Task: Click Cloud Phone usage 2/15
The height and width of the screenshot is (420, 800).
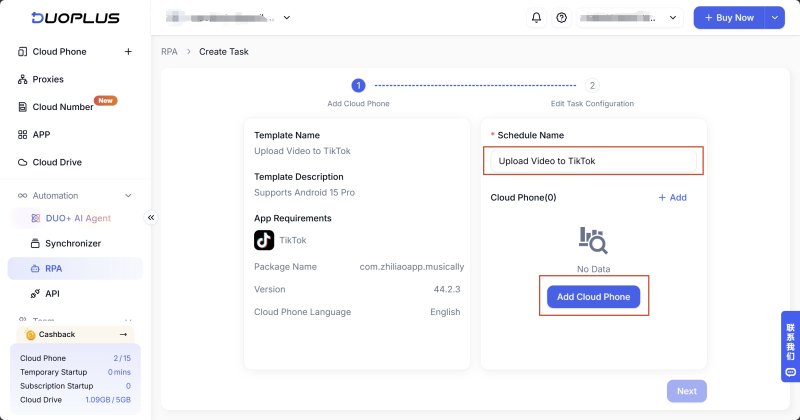Action: pos(122,358)
